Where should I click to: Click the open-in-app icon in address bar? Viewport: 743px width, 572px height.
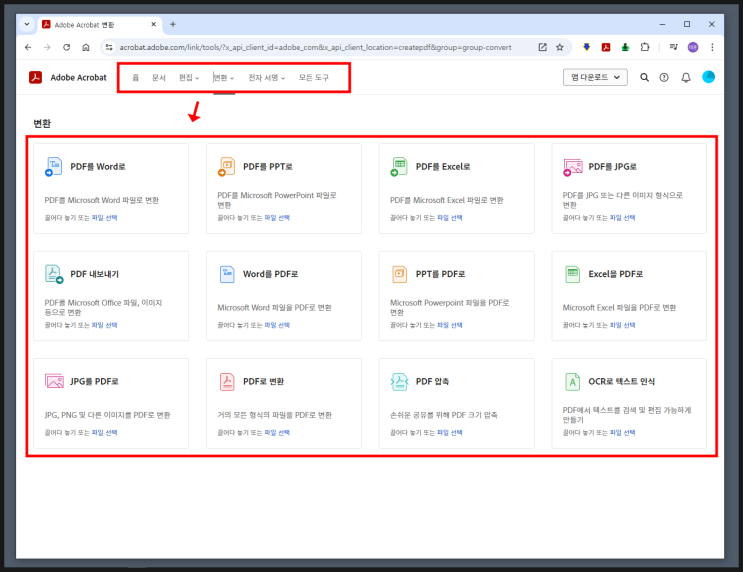[x=543, y=47]
